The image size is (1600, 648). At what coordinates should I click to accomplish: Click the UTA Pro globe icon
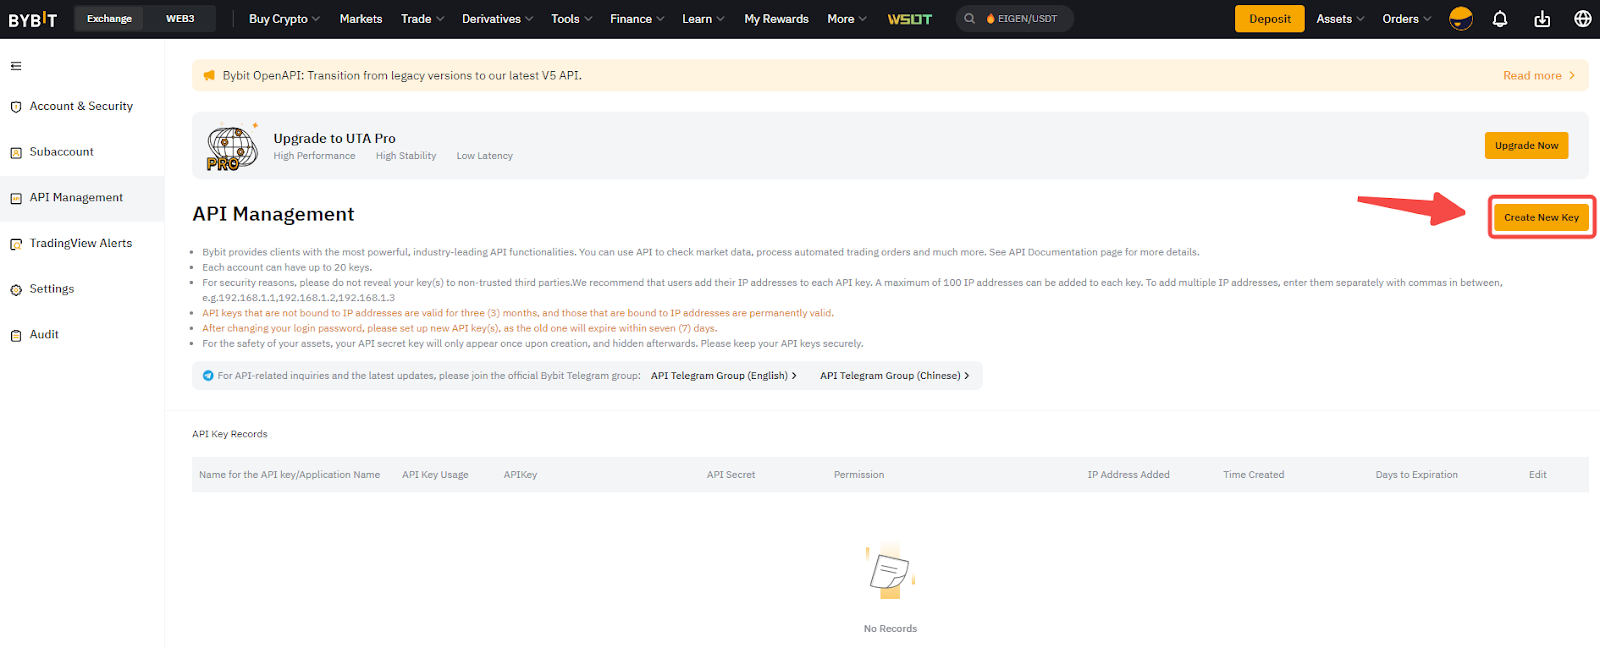[232, 148]
